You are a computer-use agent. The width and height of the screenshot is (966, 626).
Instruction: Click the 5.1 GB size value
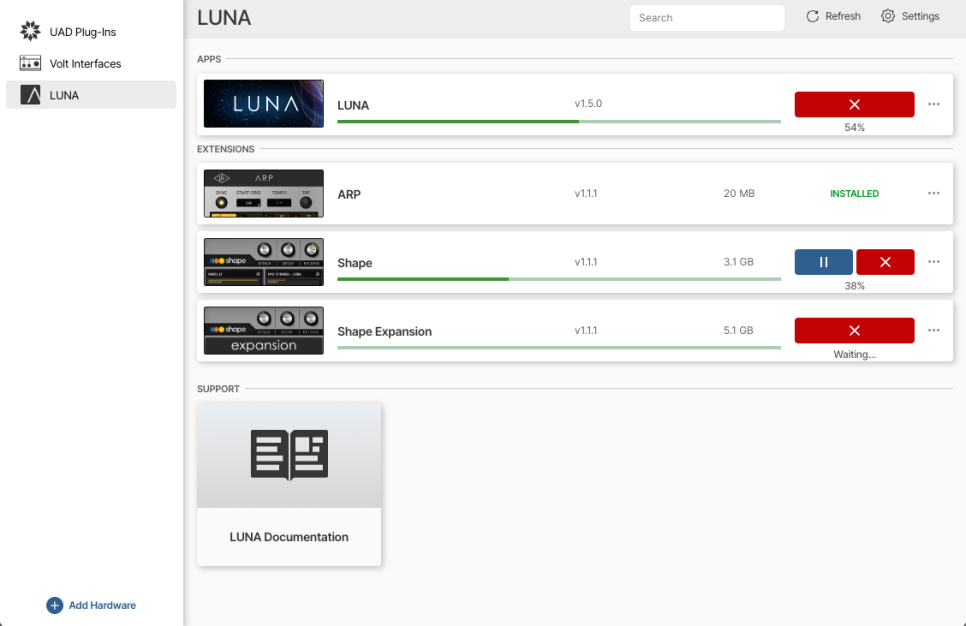738,330
